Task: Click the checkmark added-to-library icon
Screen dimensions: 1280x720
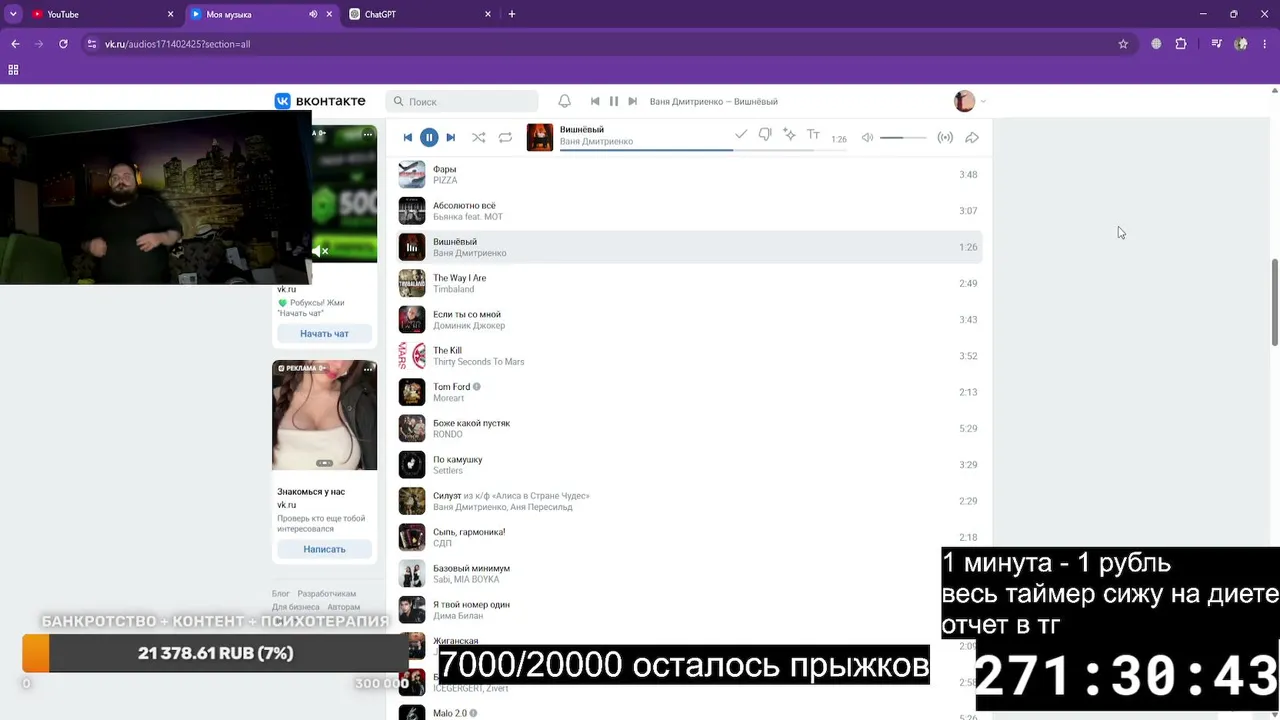Action: [x=741, y=134]
